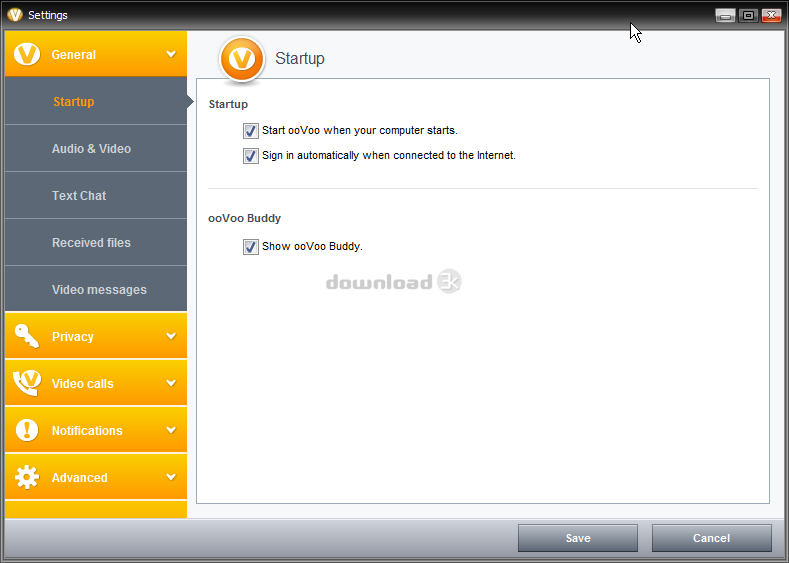Cancel the settings changes

pyautogui.click(x=712, y=538)
